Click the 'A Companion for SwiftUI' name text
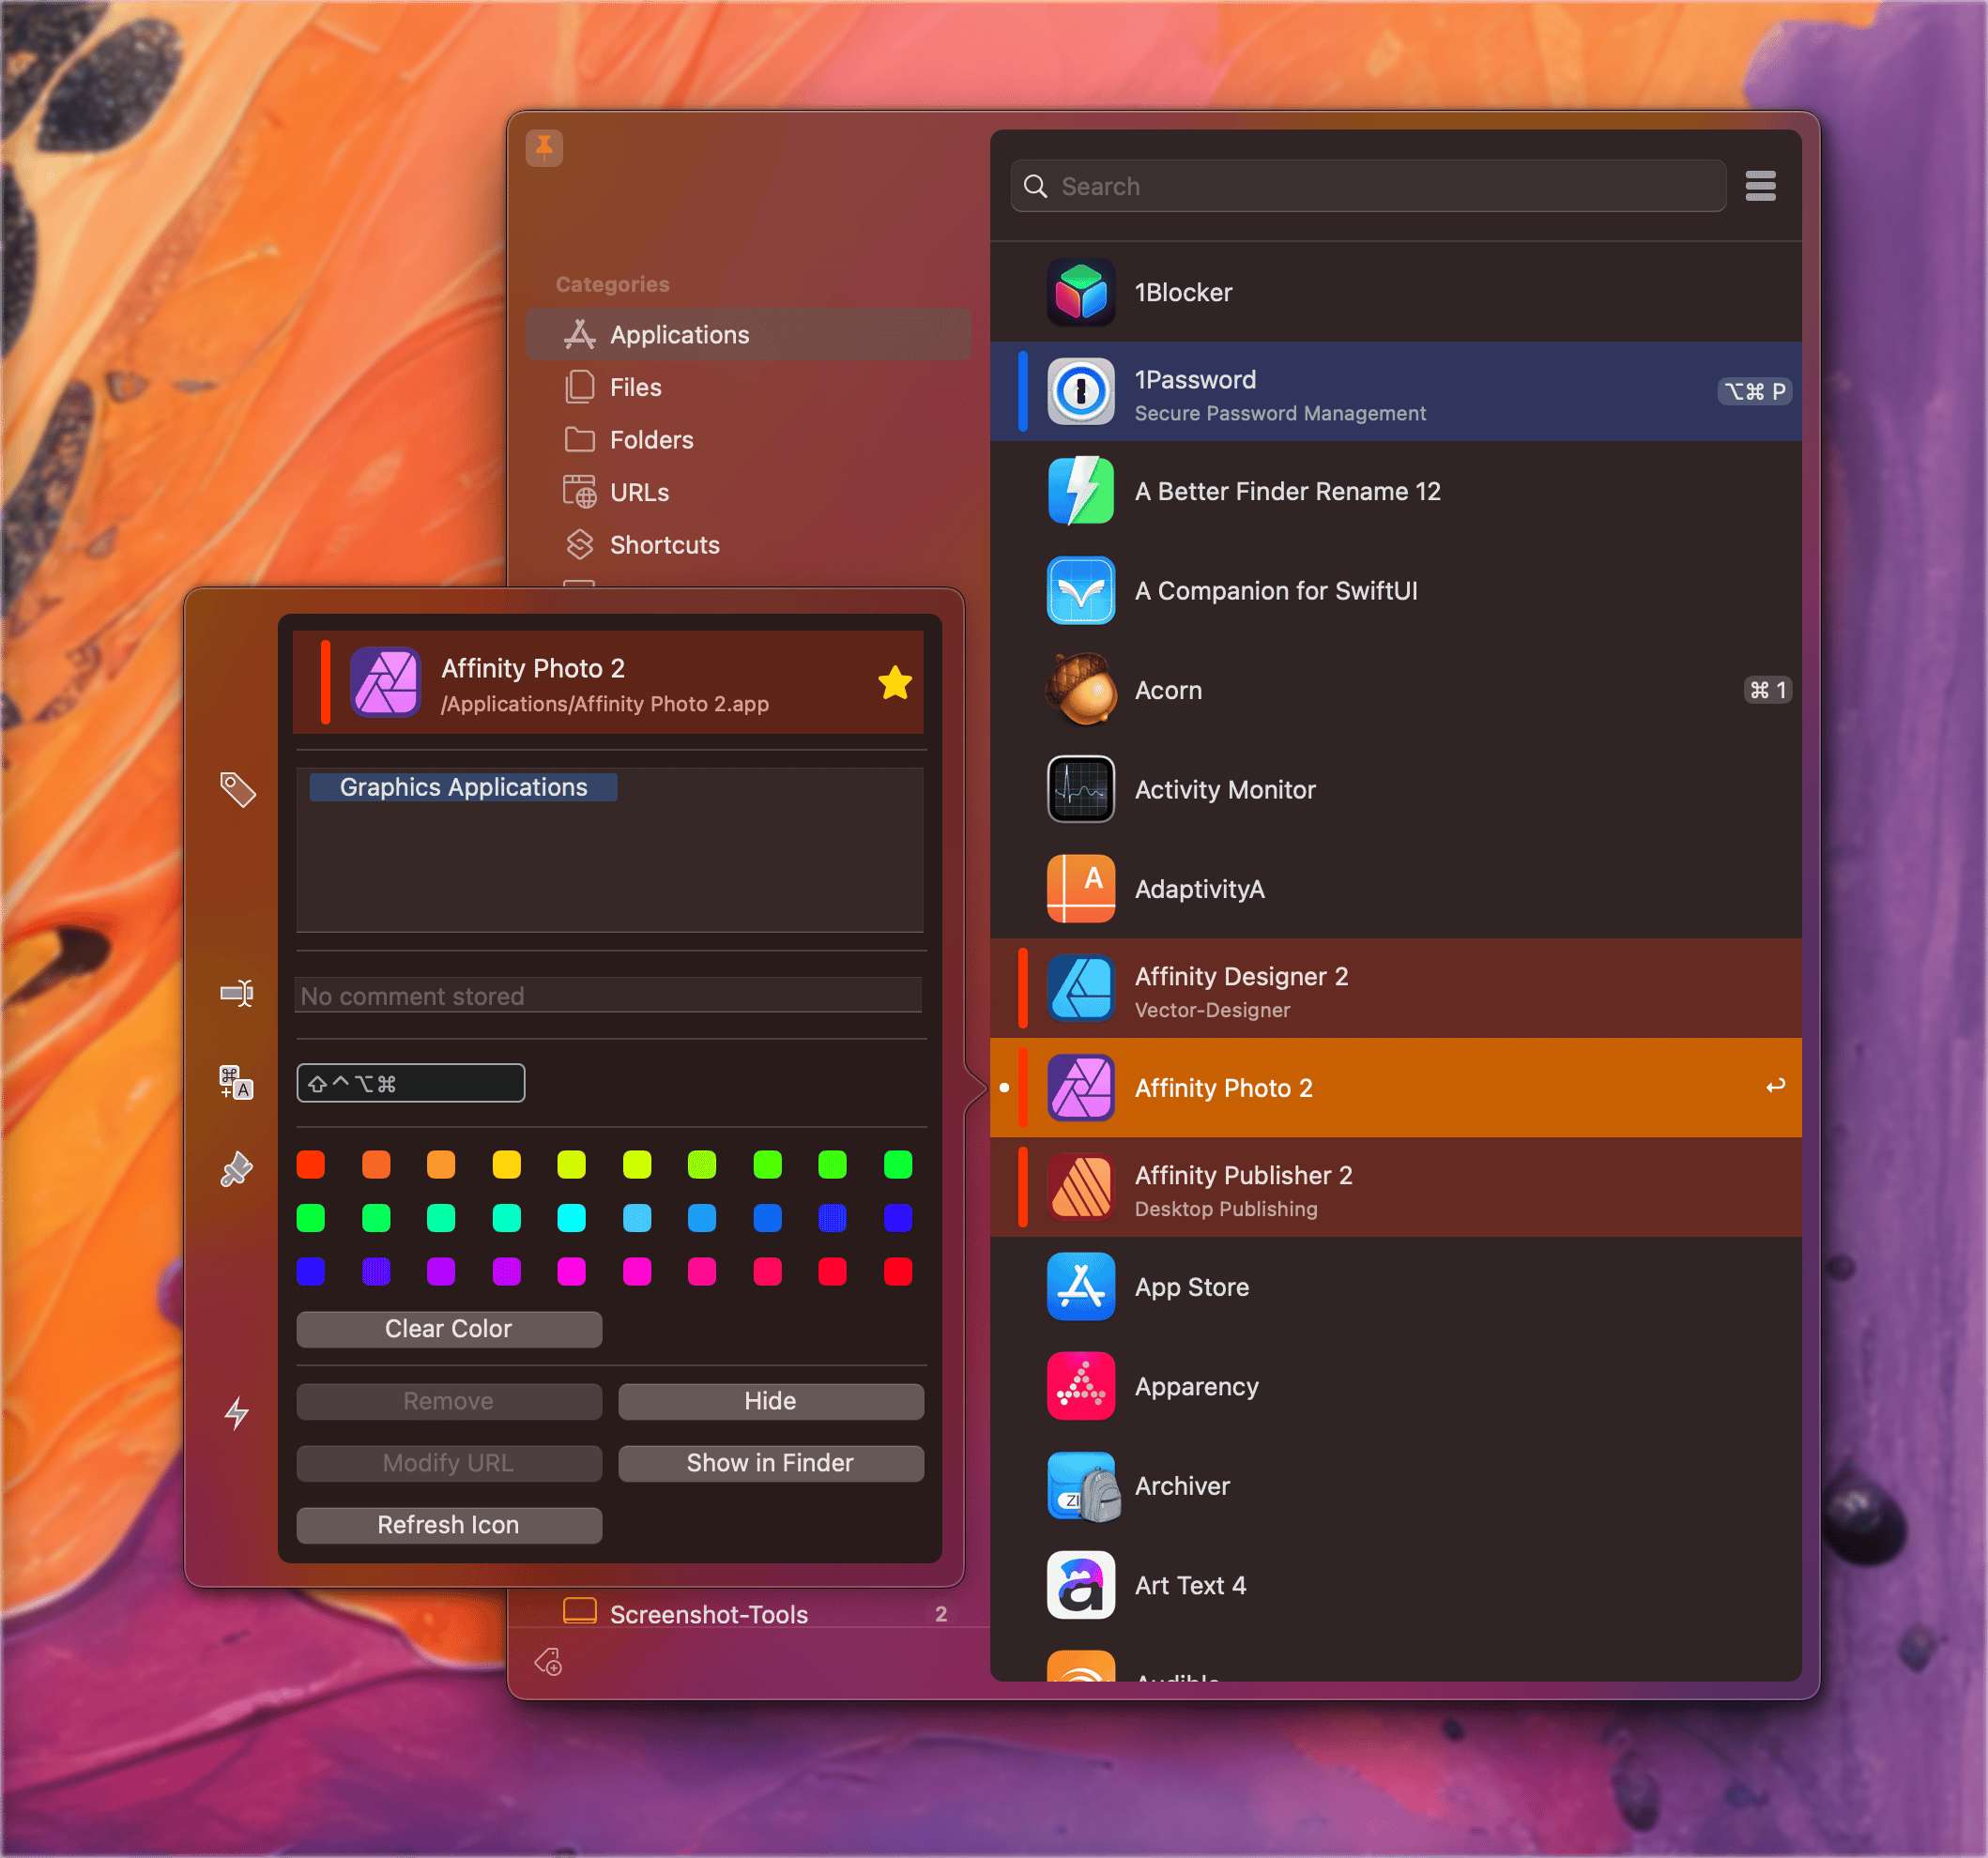 pyautogui.click(x=1276, y=591)
